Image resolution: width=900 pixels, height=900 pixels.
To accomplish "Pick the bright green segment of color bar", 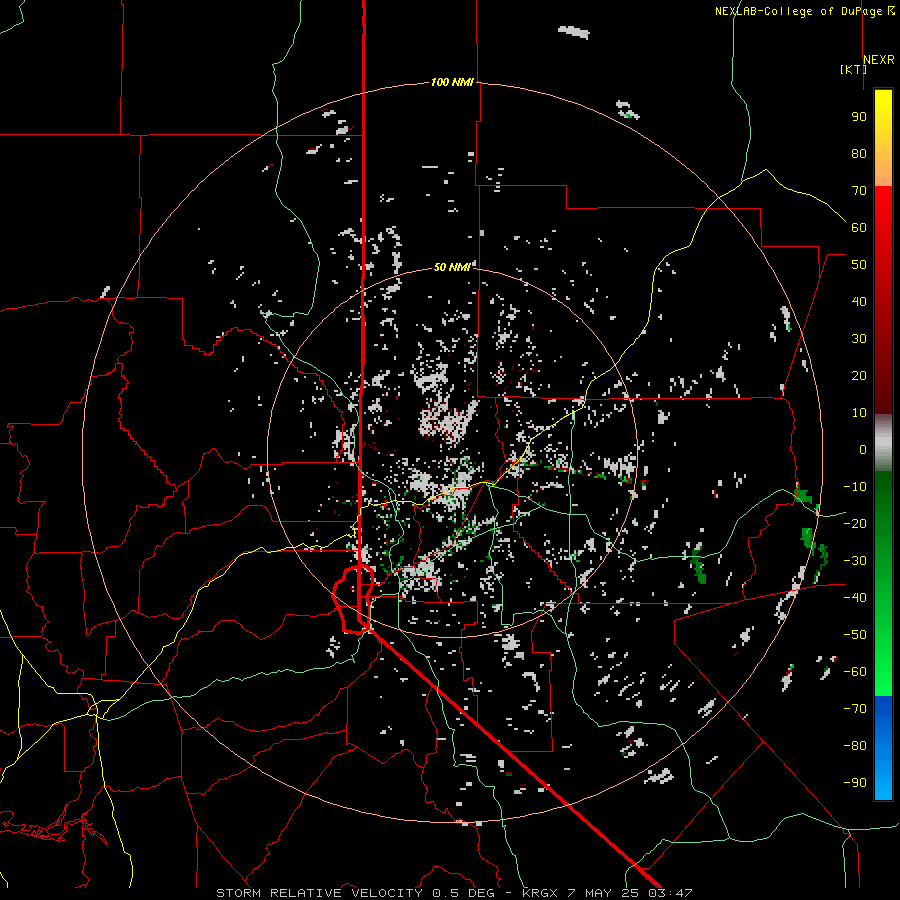I will click(x=883, y=660).
